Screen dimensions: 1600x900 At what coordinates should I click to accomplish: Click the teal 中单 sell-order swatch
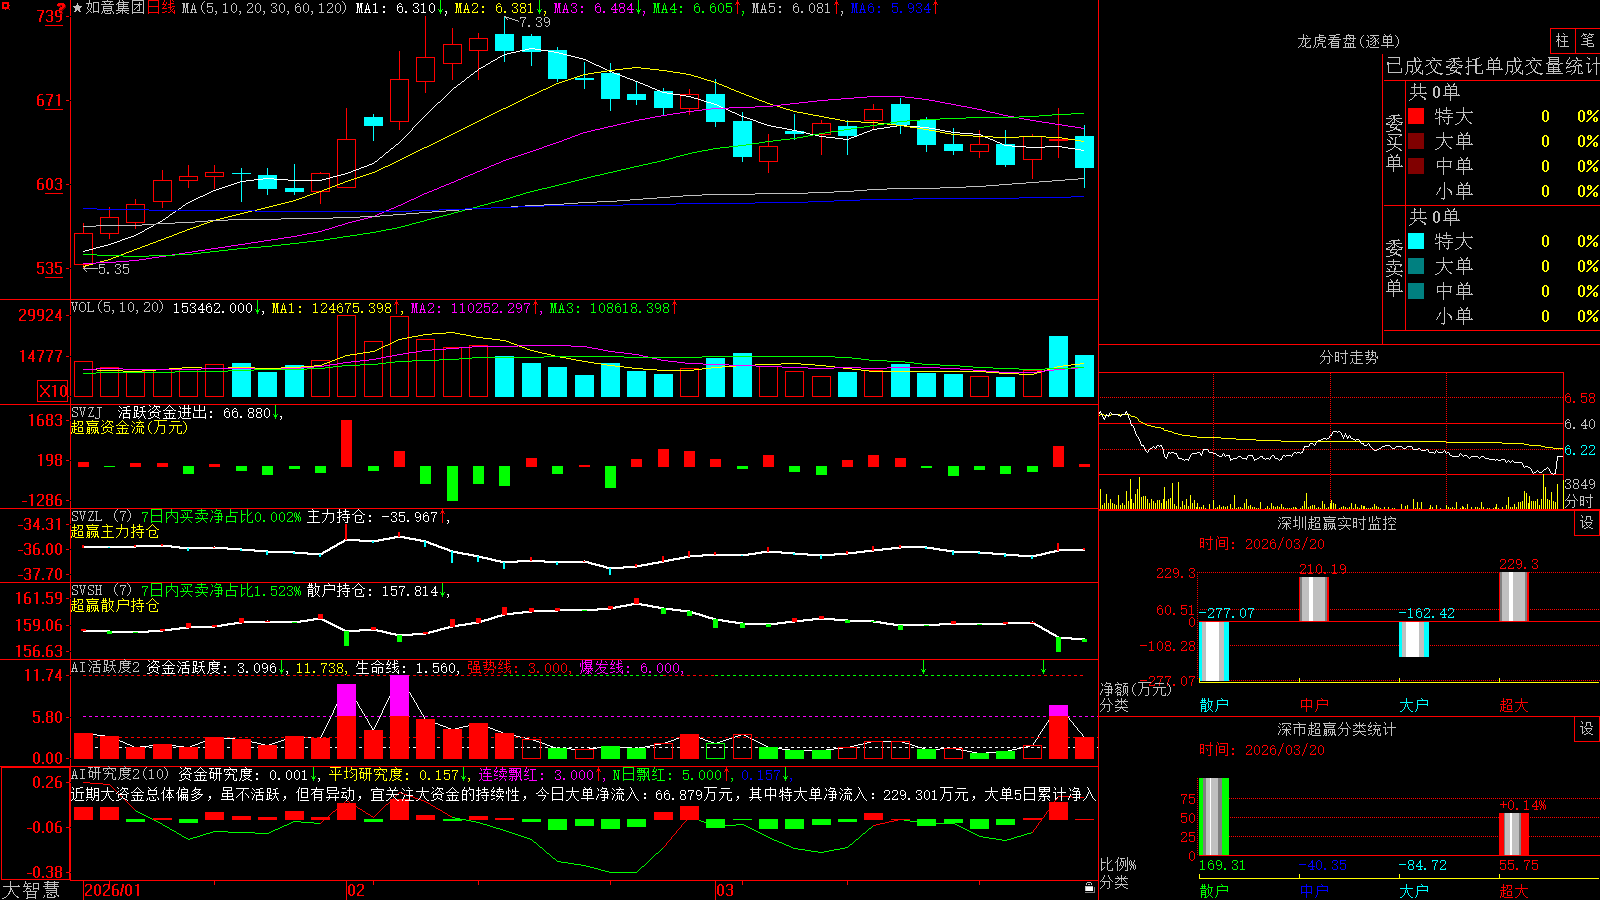(x=1416, y=291)
